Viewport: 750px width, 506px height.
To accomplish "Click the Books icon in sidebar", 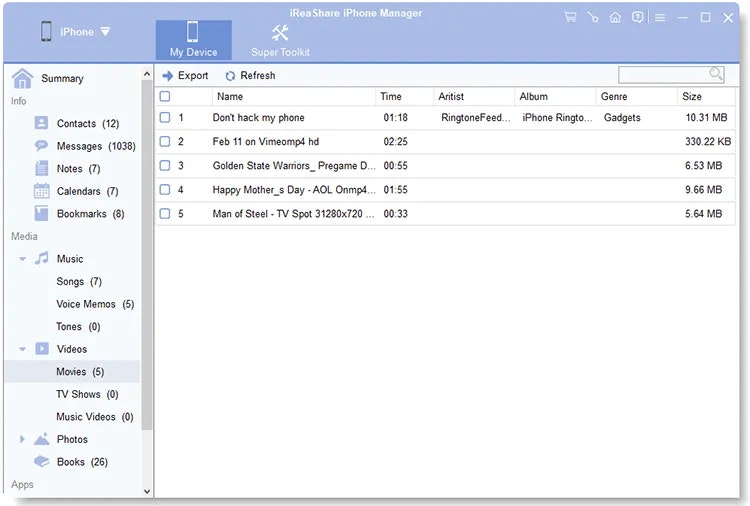I will point(42,462).
